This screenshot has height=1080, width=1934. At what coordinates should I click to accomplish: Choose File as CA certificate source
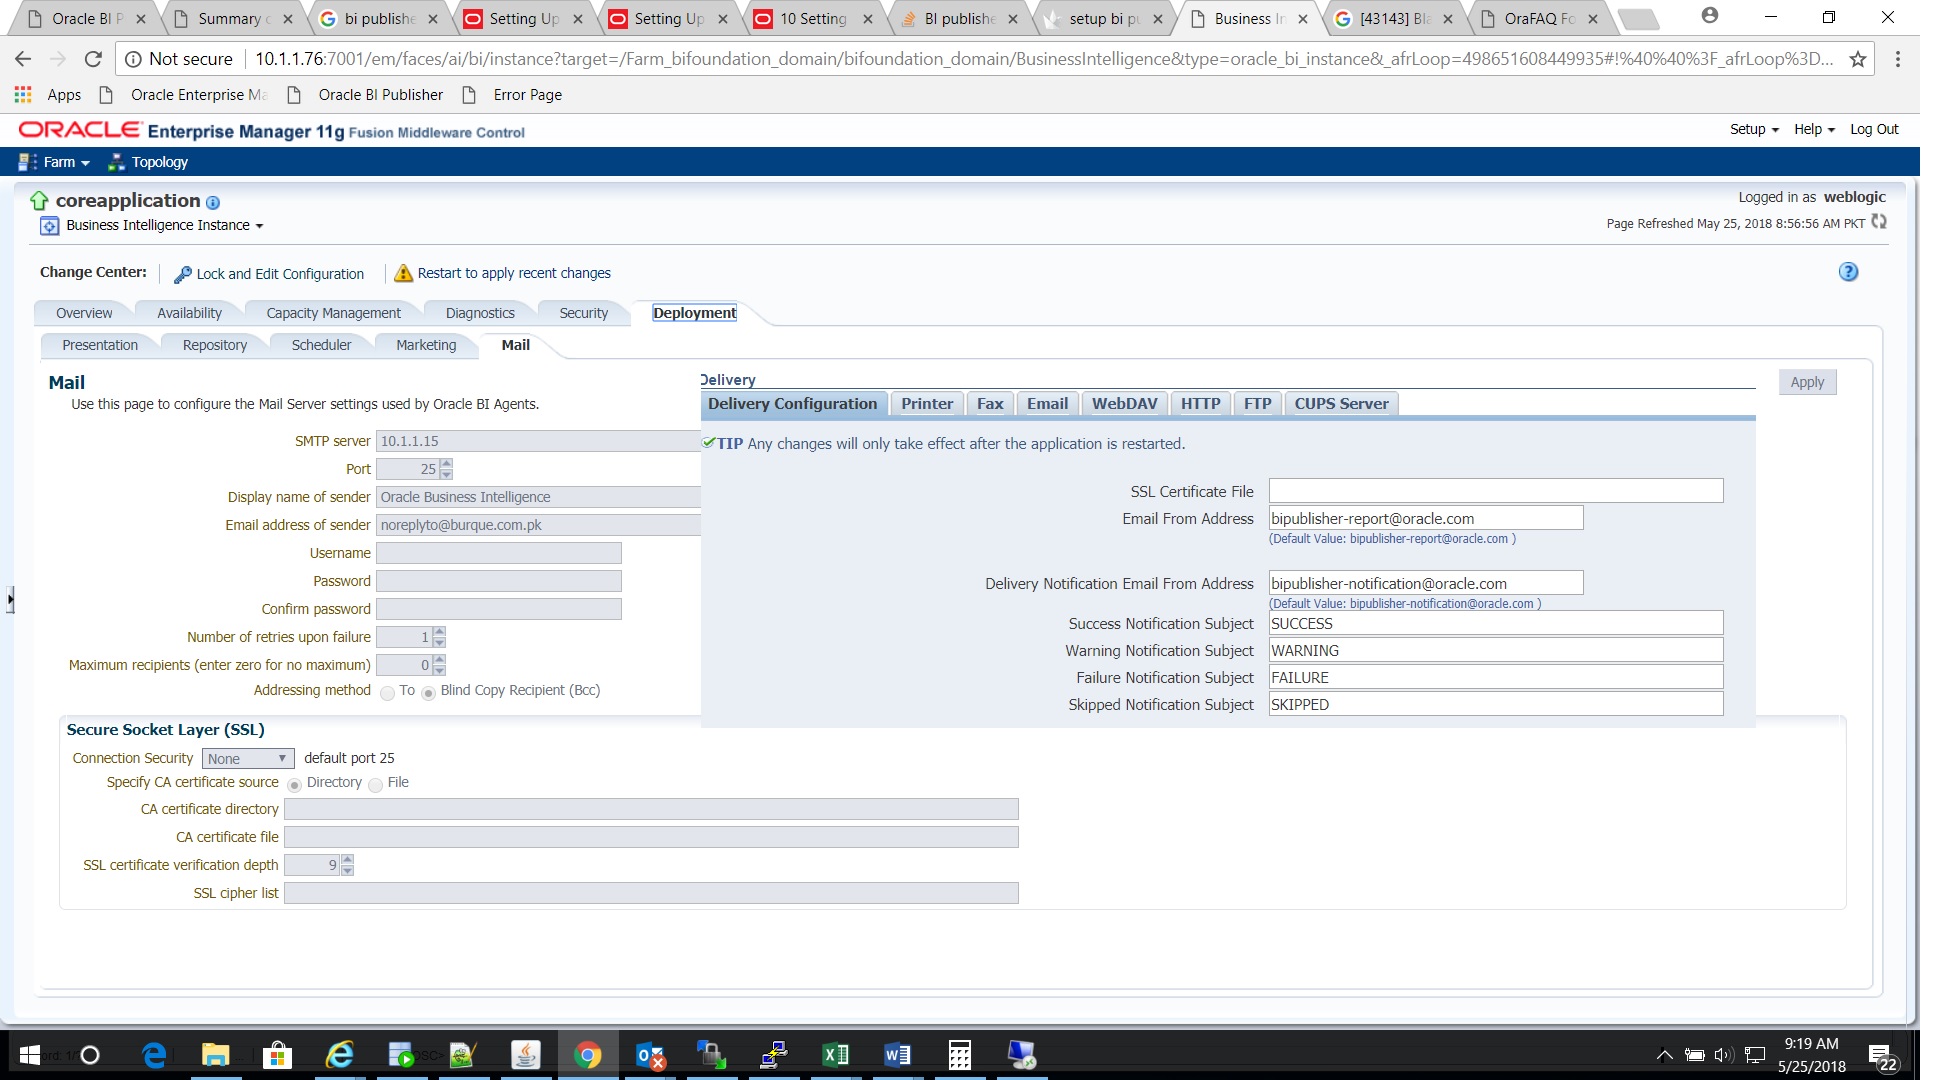coord(375,784)
